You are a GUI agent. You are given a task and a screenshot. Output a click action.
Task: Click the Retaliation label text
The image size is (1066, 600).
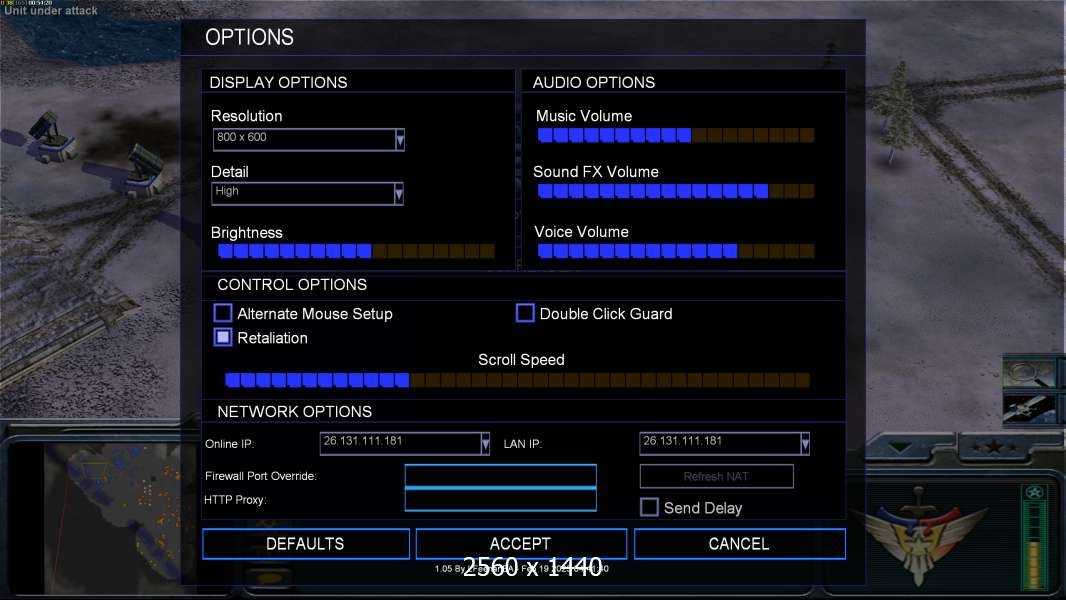click(273, 338)
